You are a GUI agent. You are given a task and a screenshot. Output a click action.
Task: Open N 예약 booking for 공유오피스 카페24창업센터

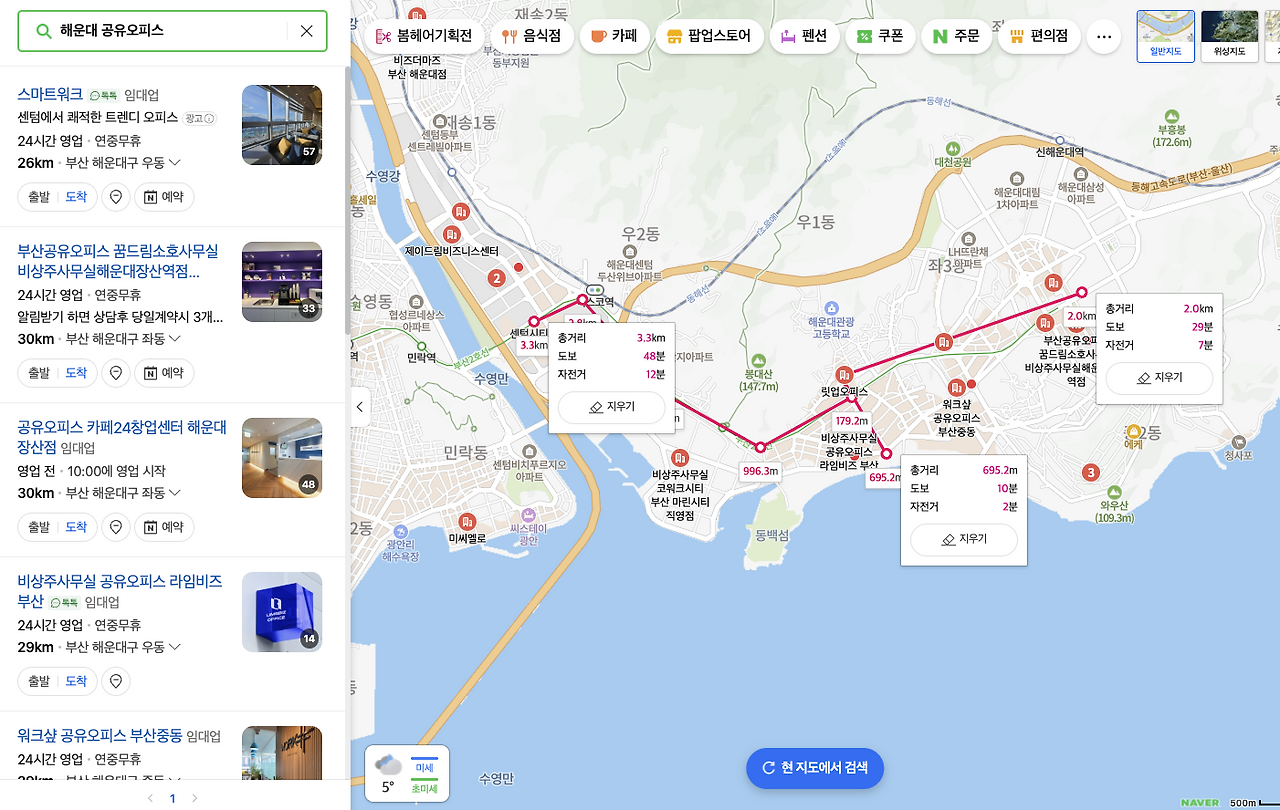[164, 527]
